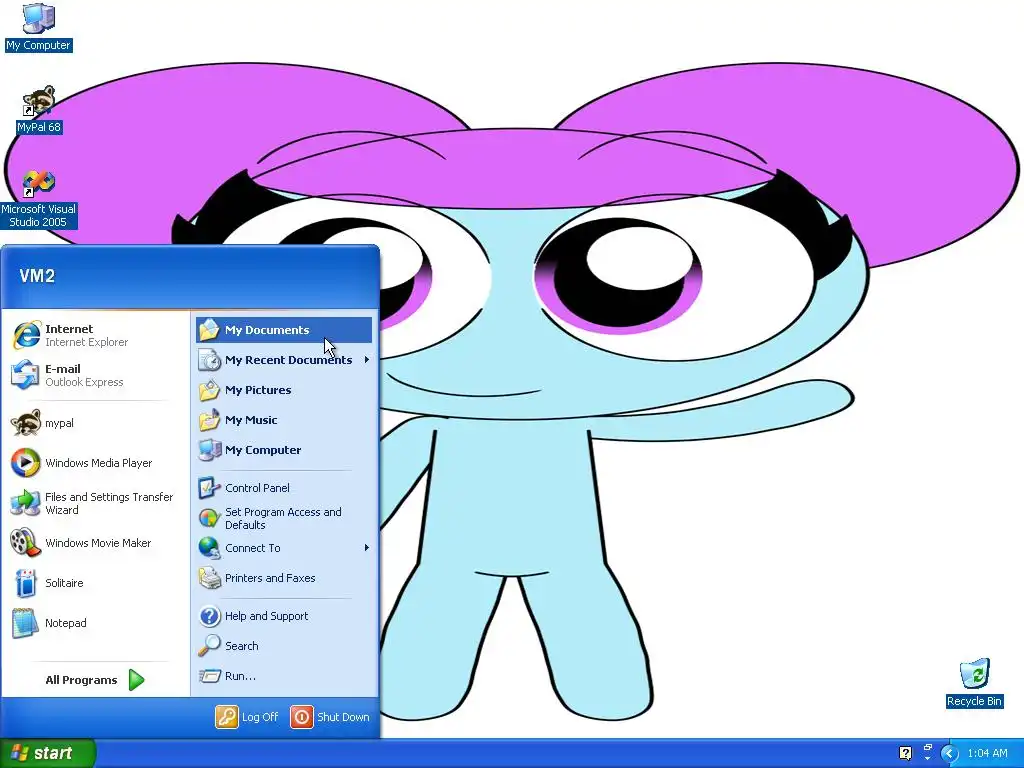Open My Computer in Start menu

pyautogui.click(x=283, y=450)
